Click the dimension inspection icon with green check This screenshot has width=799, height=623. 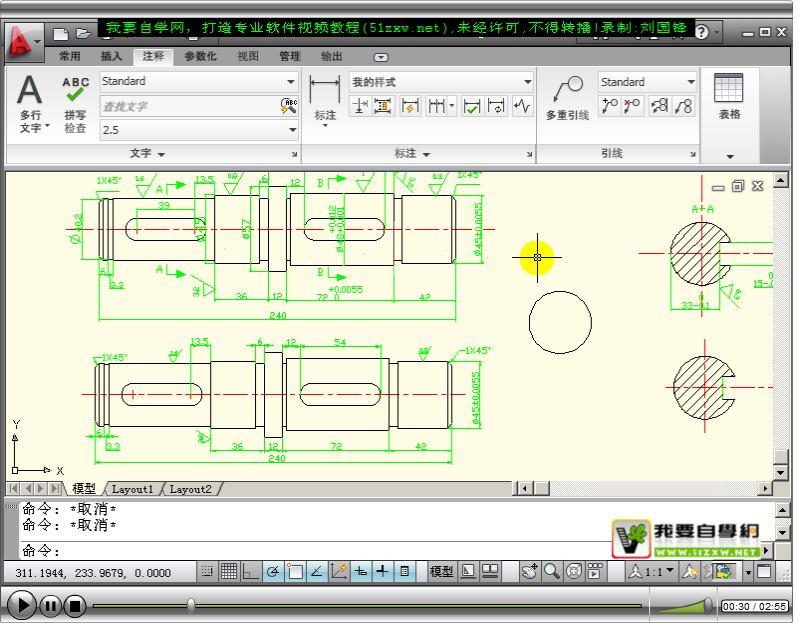[x=472, y=106]
